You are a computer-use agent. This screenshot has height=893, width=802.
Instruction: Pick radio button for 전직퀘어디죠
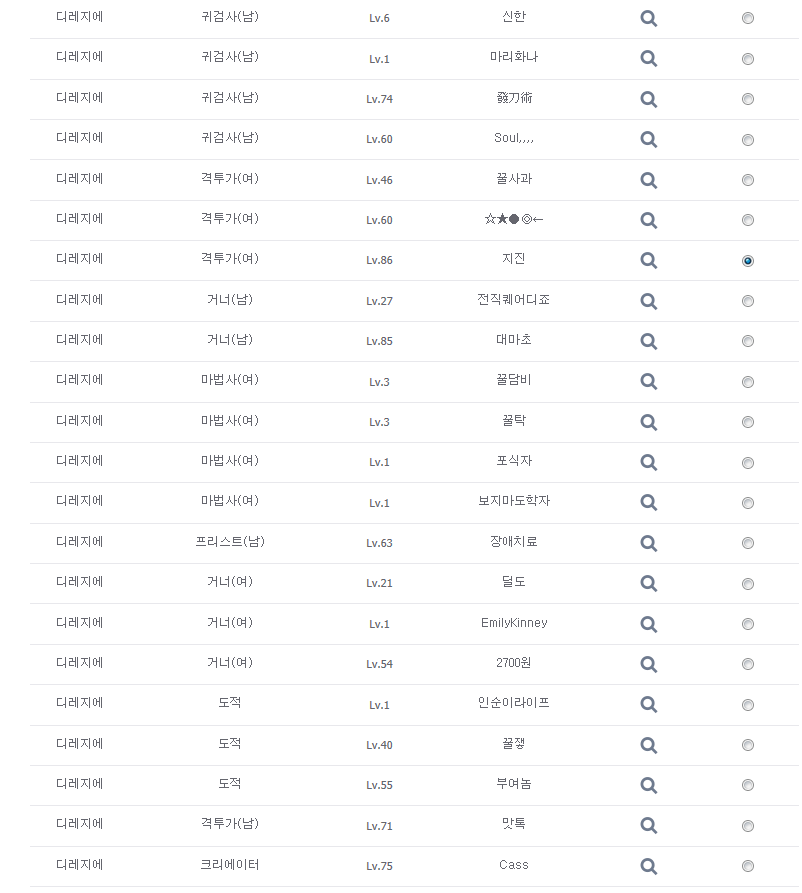(x=748, y=301)
